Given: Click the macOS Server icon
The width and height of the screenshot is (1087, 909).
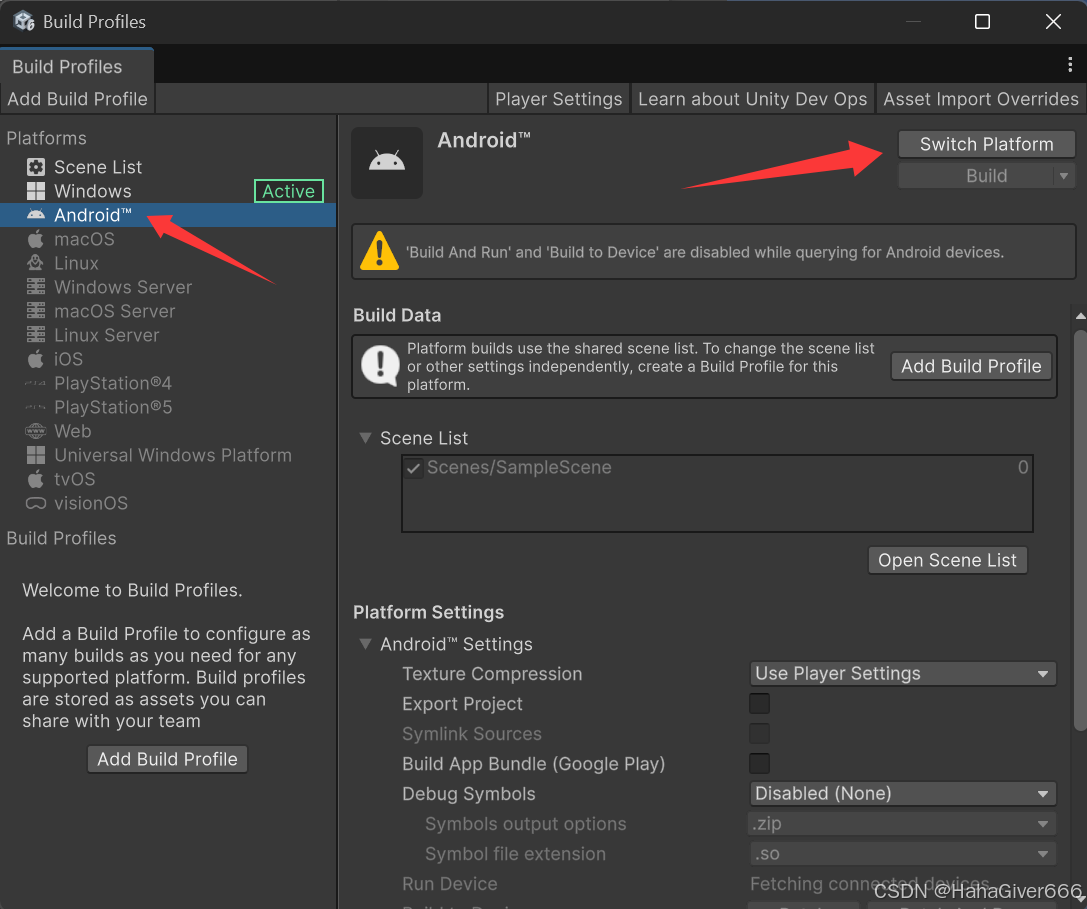Looking at the screenshot, I should (36, 311).
